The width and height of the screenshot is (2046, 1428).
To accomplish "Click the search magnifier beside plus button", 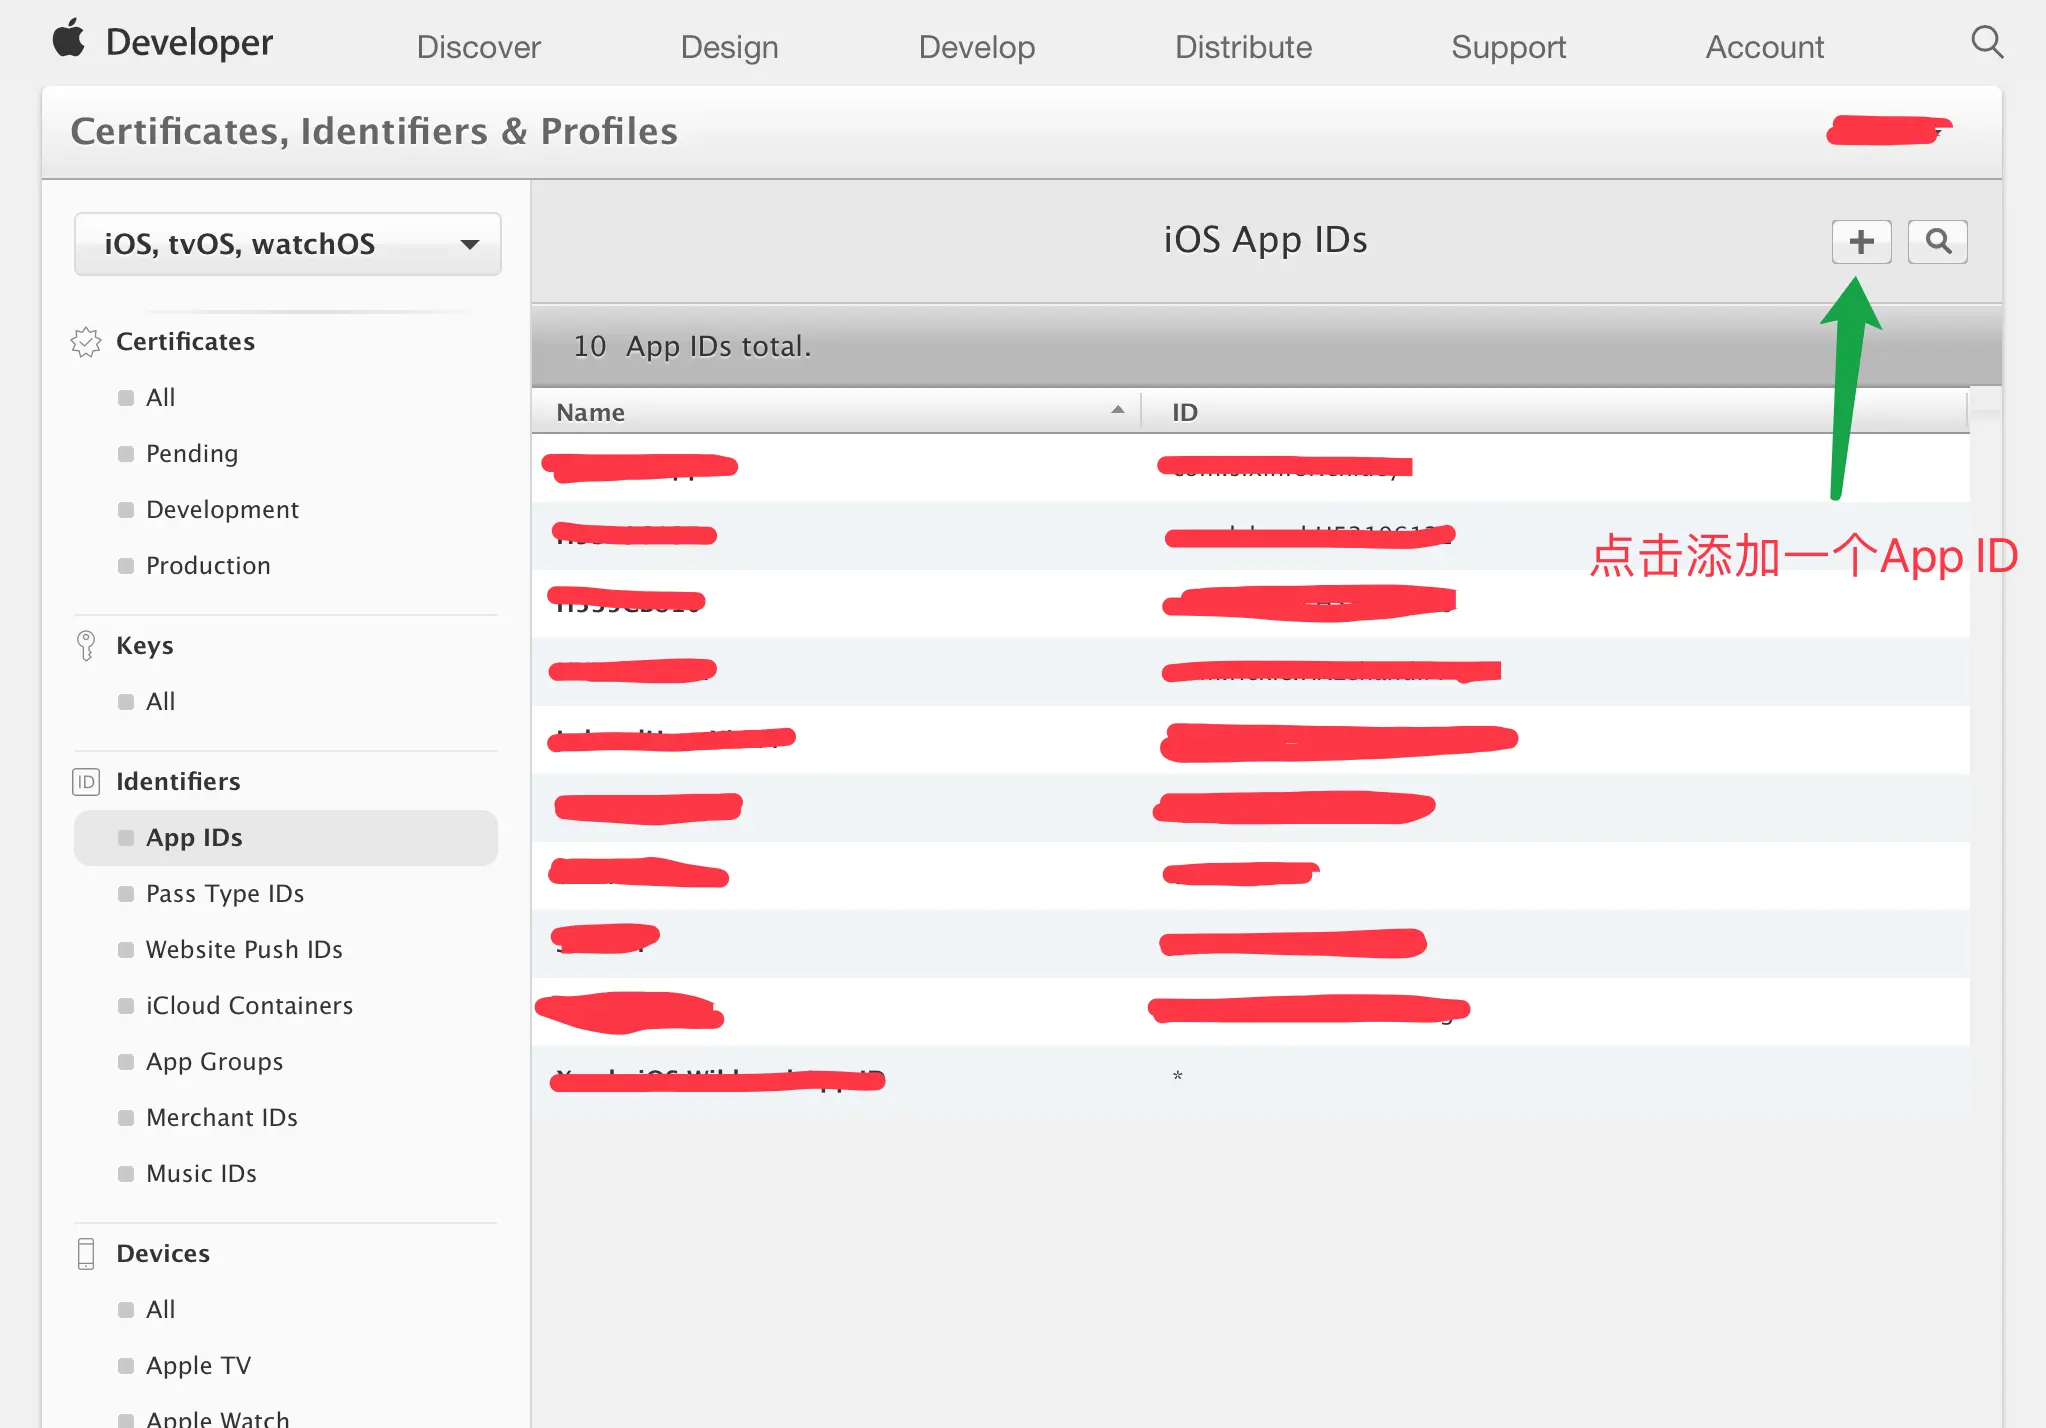I will [x=1937, y=242].
